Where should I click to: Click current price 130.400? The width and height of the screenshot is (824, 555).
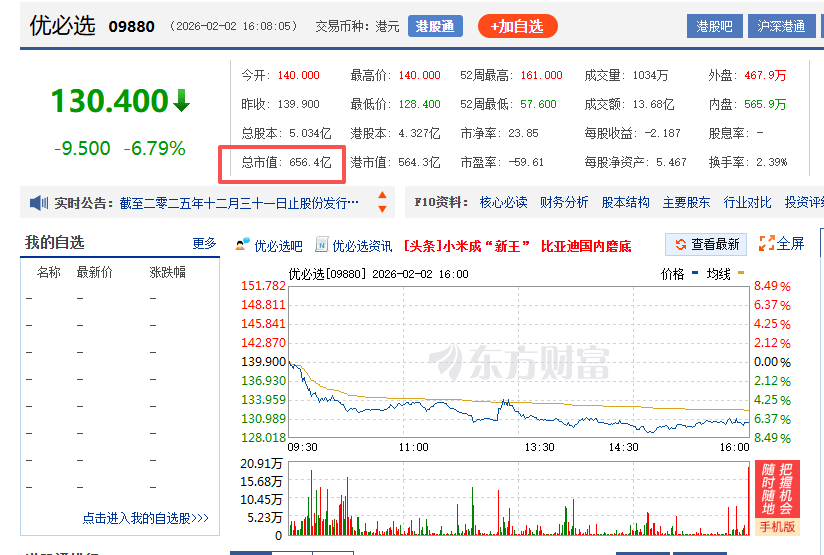tap(110, 101)
